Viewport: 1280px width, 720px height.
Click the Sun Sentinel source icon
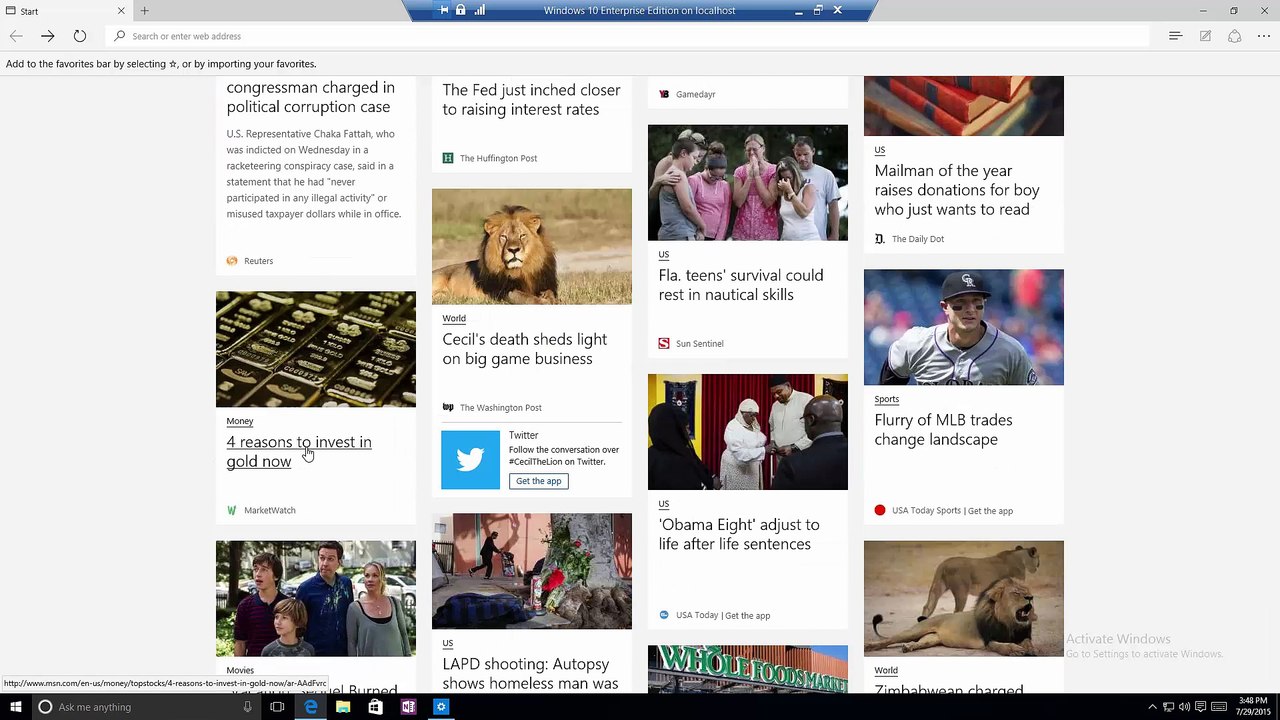click(x=664, y=343)
